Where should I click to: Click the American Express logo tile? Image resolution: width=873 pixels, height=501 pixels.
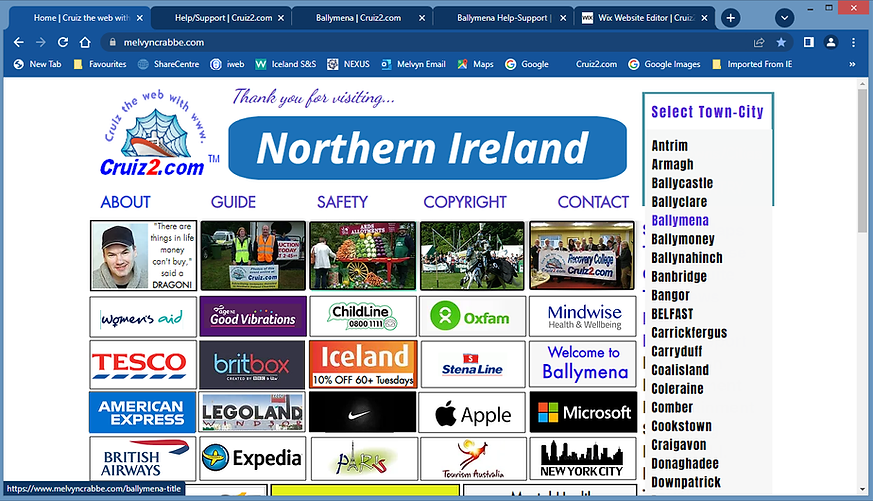[143, 412]
